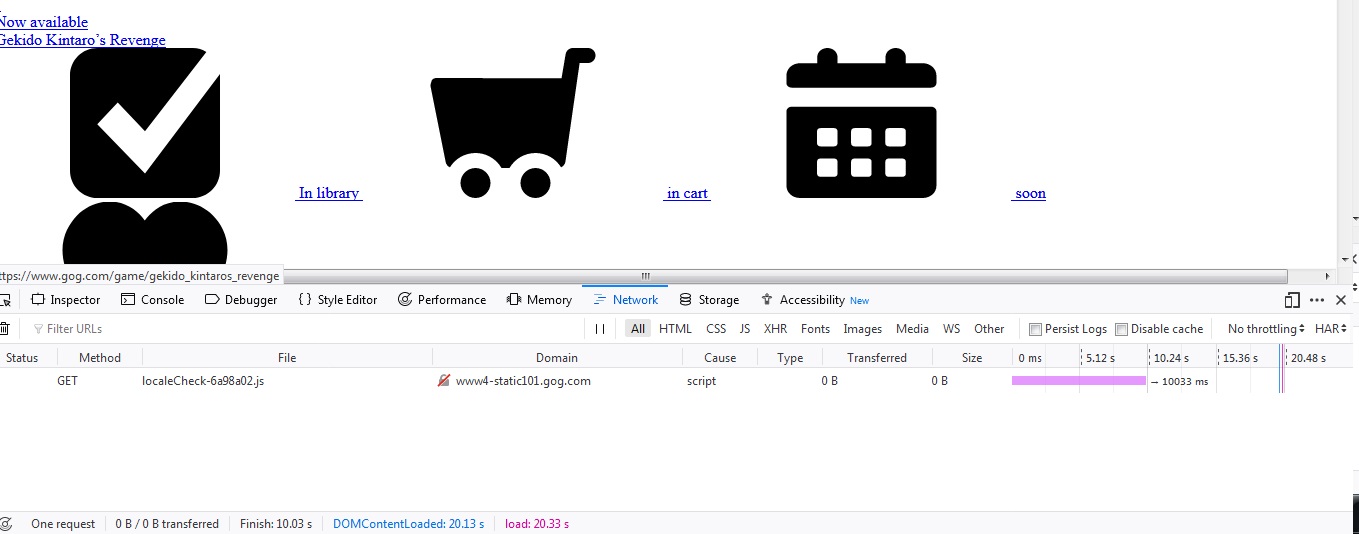This screenshot has width=1359, height=534.
Task: Filter requests by Fonts
Action: coord(815,329)
